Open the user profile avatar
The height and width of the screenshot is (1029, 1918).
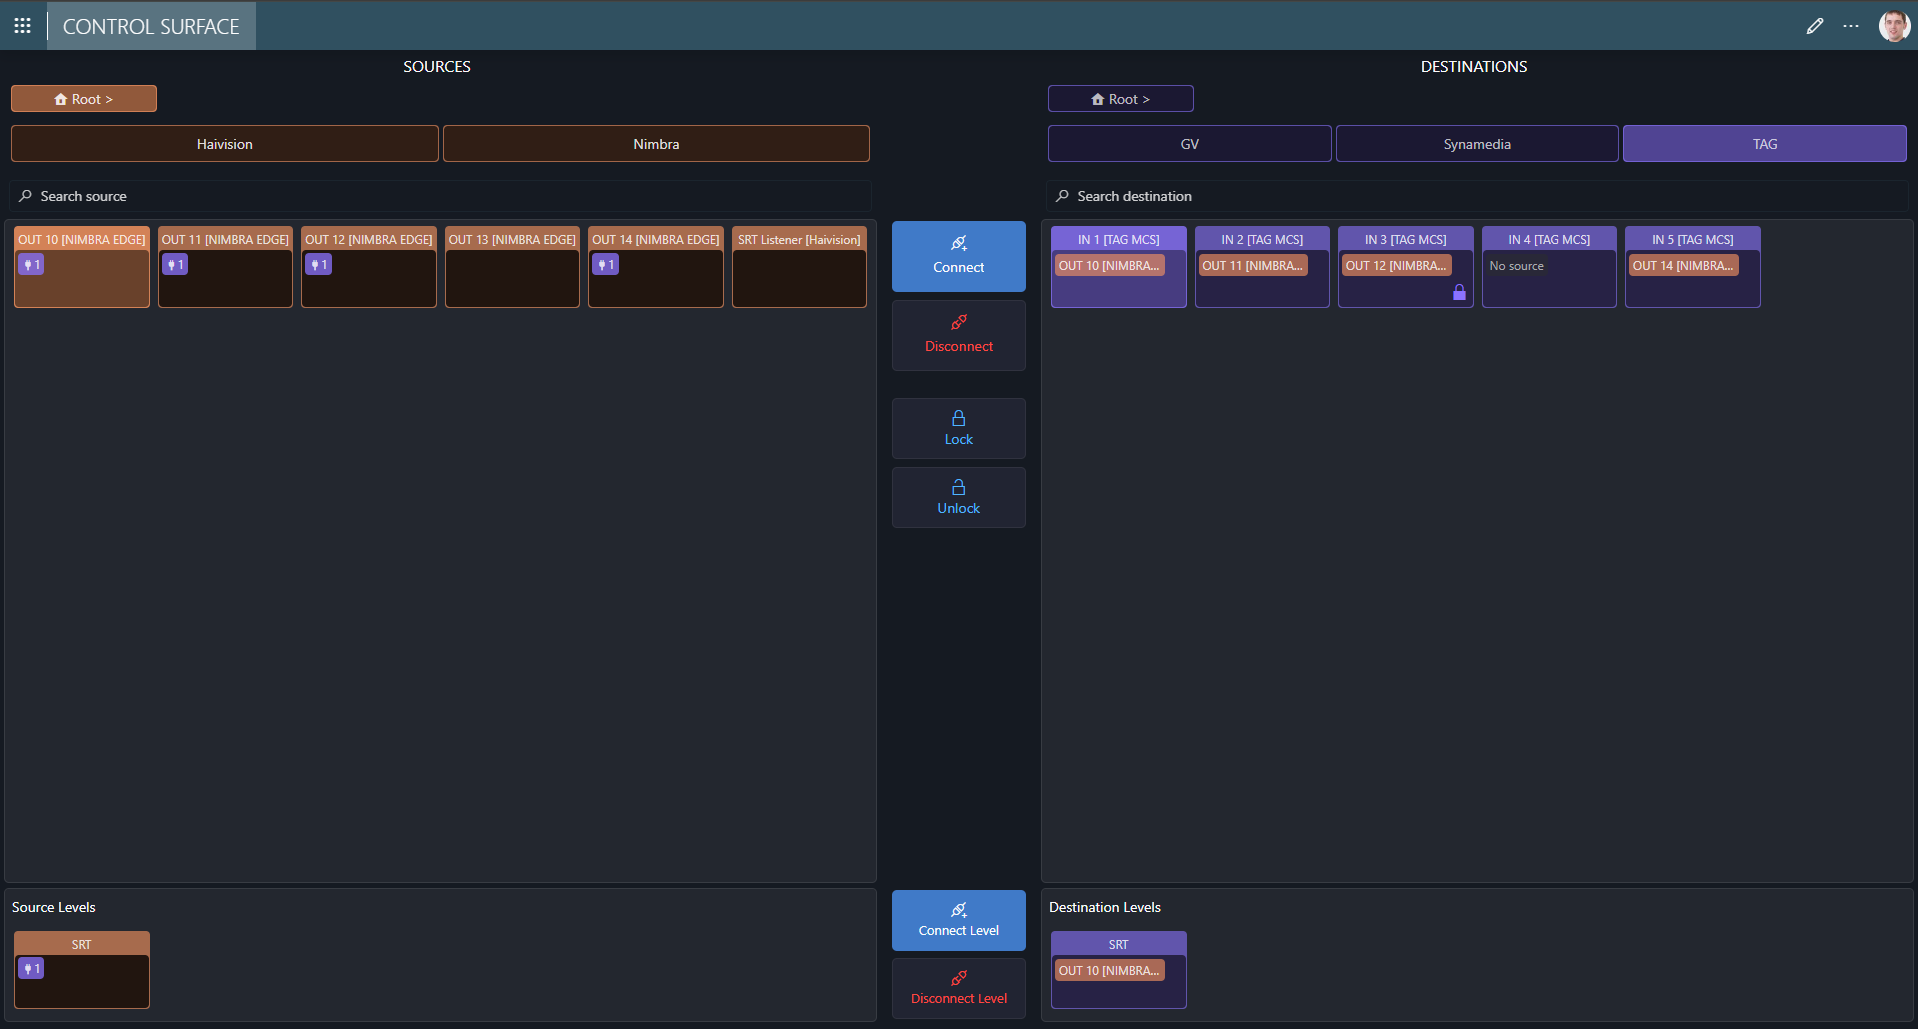1893,25
